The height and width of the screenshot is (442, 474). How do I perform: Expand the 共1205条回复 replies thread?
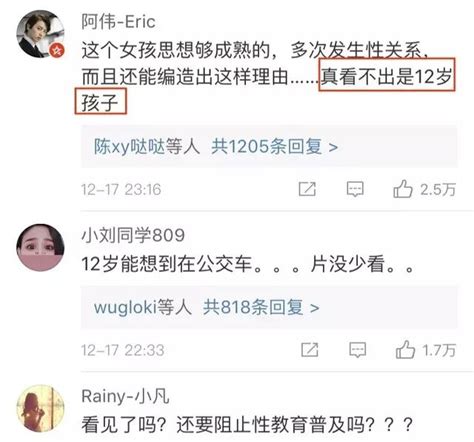point(275,147)
